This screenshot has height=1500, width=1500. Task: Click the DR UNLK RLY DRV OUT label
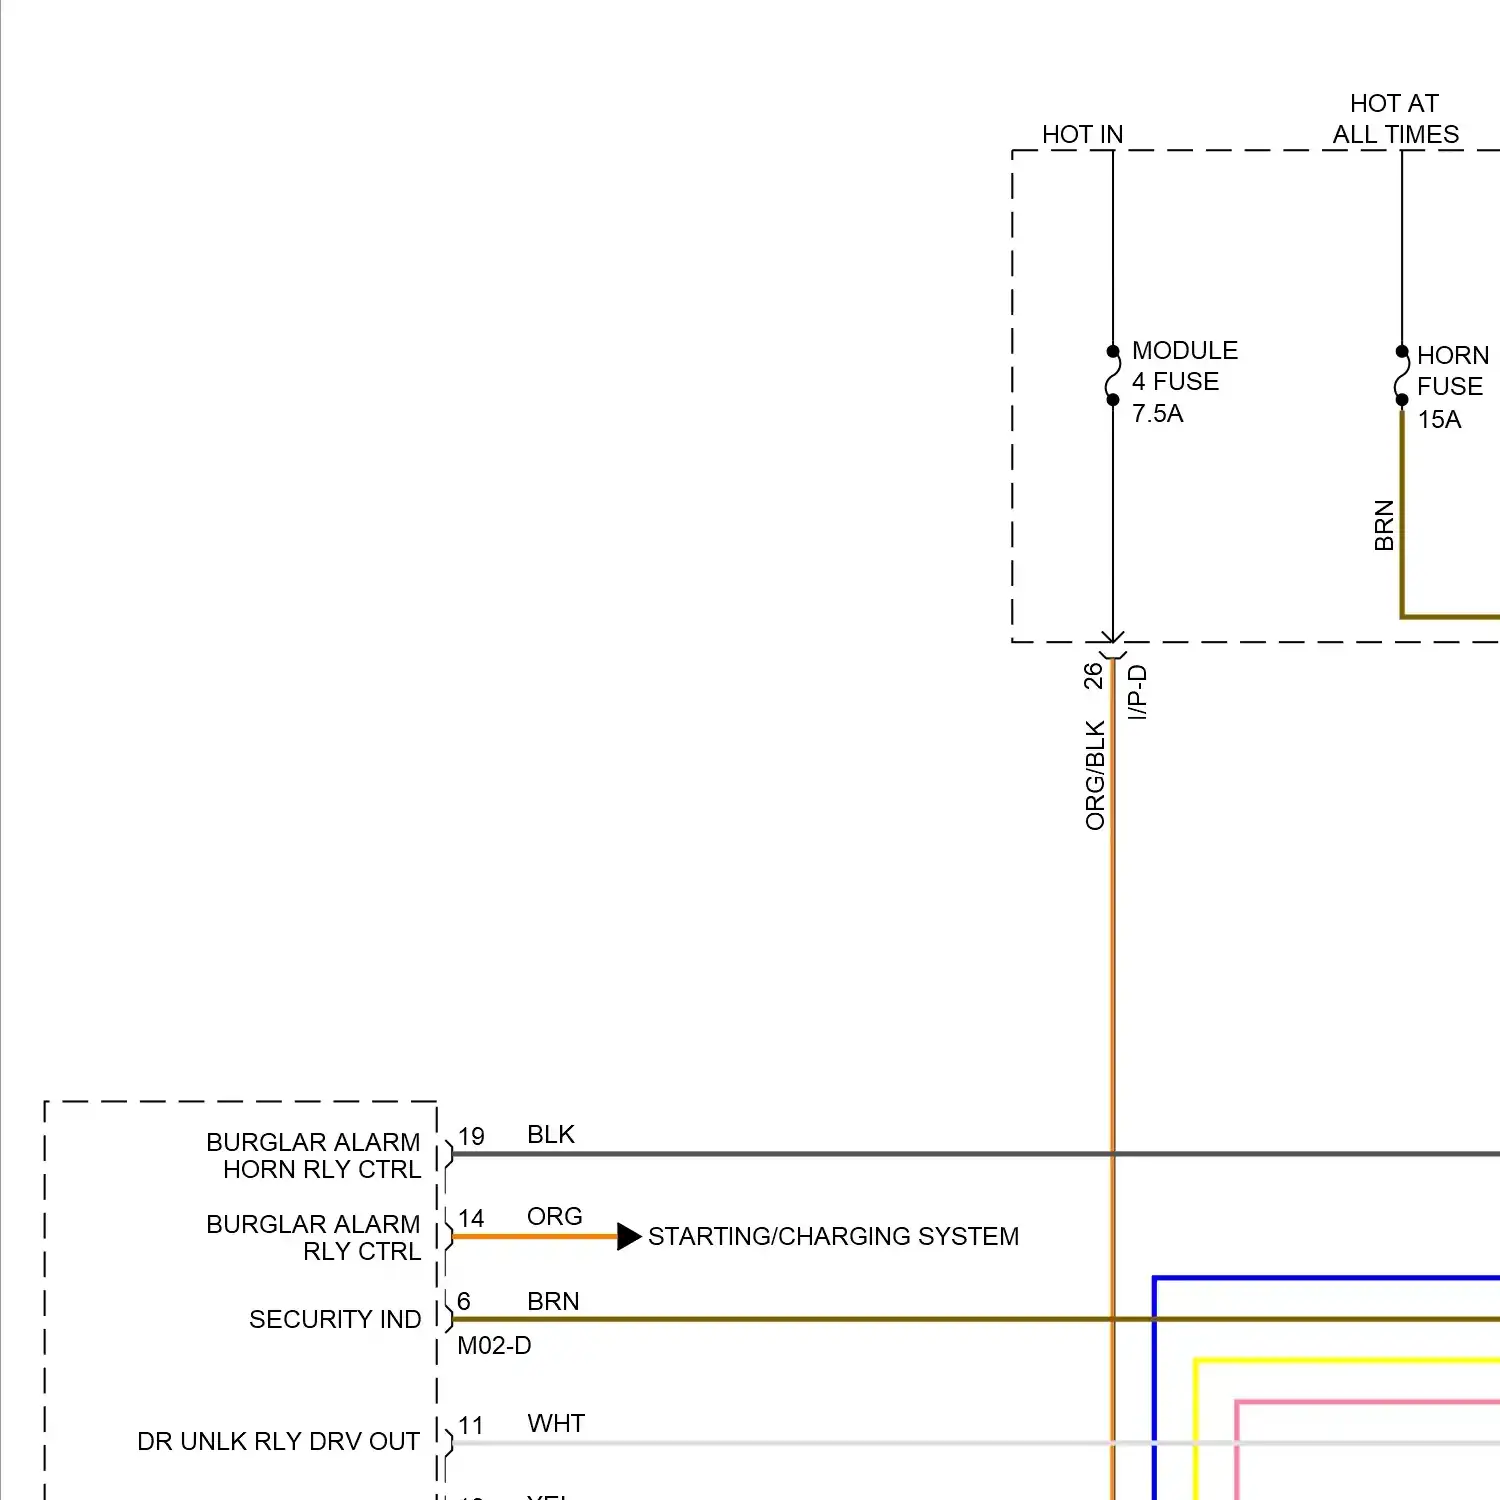click(278, 1442)
